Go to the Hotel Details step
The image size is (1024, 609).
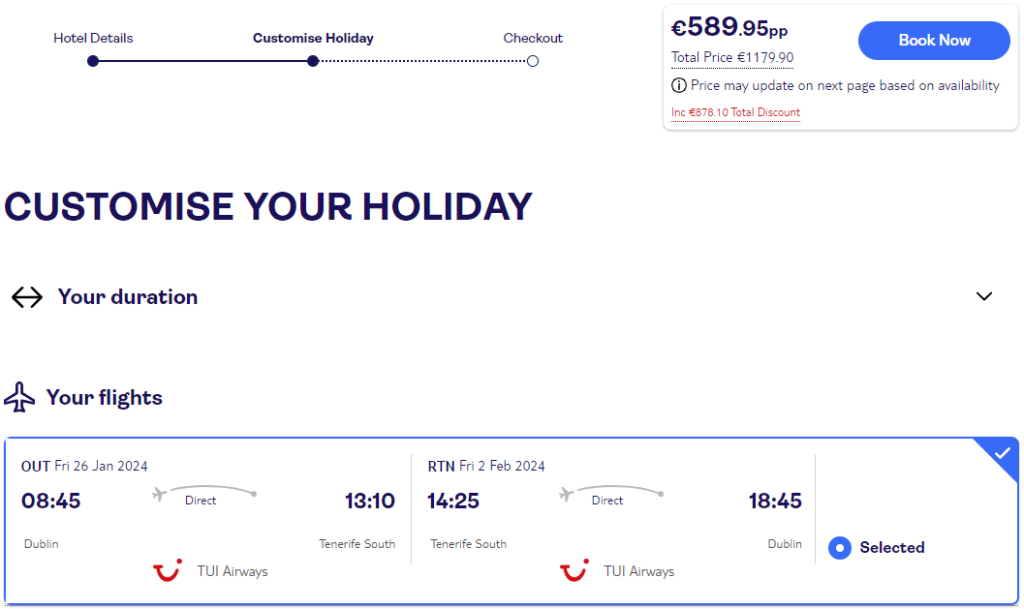[93, 38]
